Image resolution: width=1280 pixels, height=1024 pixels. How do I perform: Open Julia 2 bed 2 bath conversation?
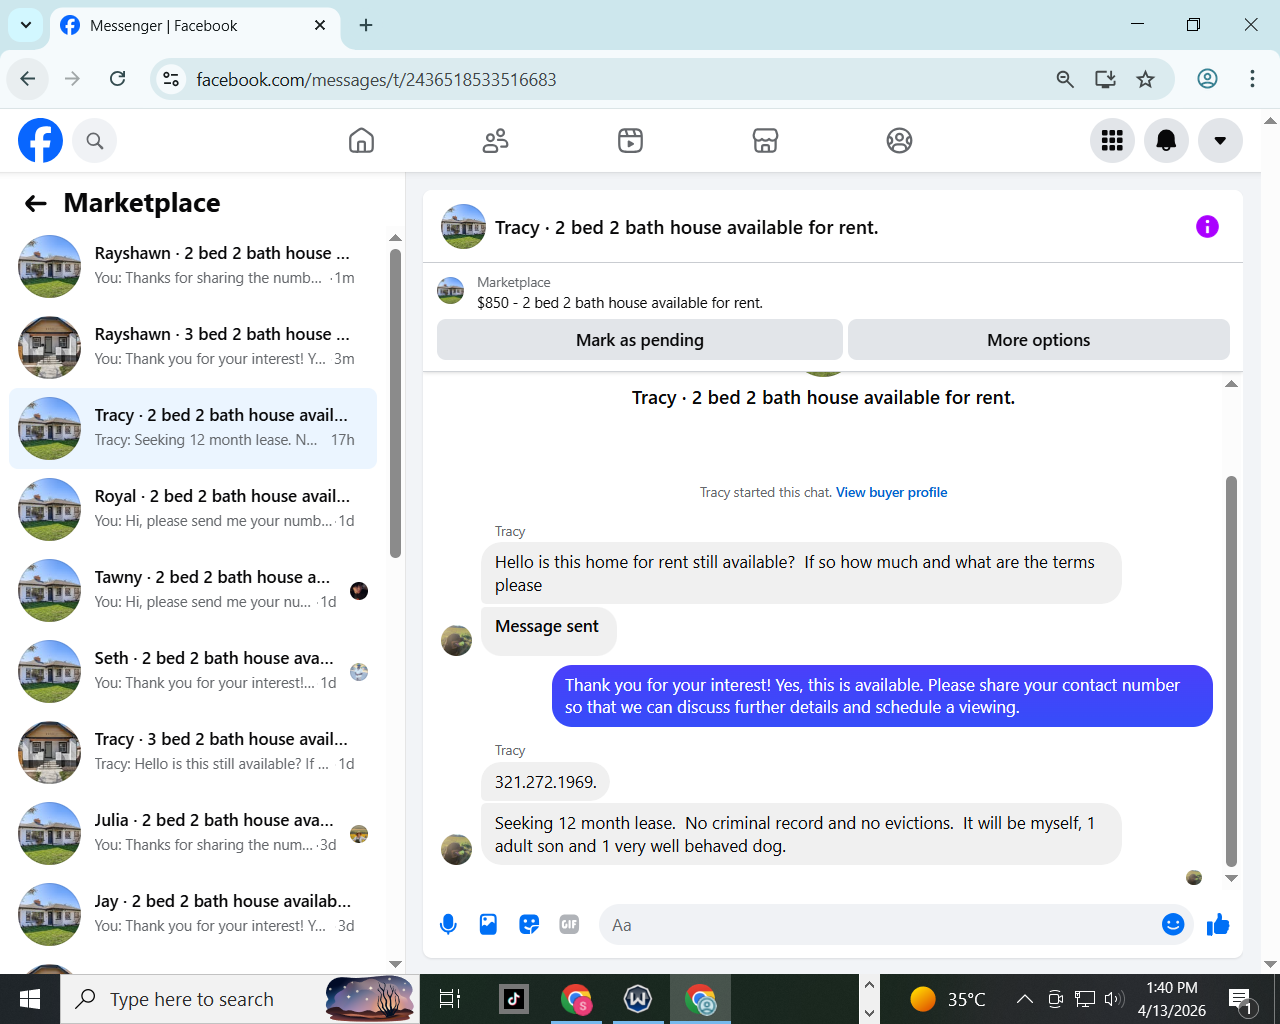coord(193,833)
